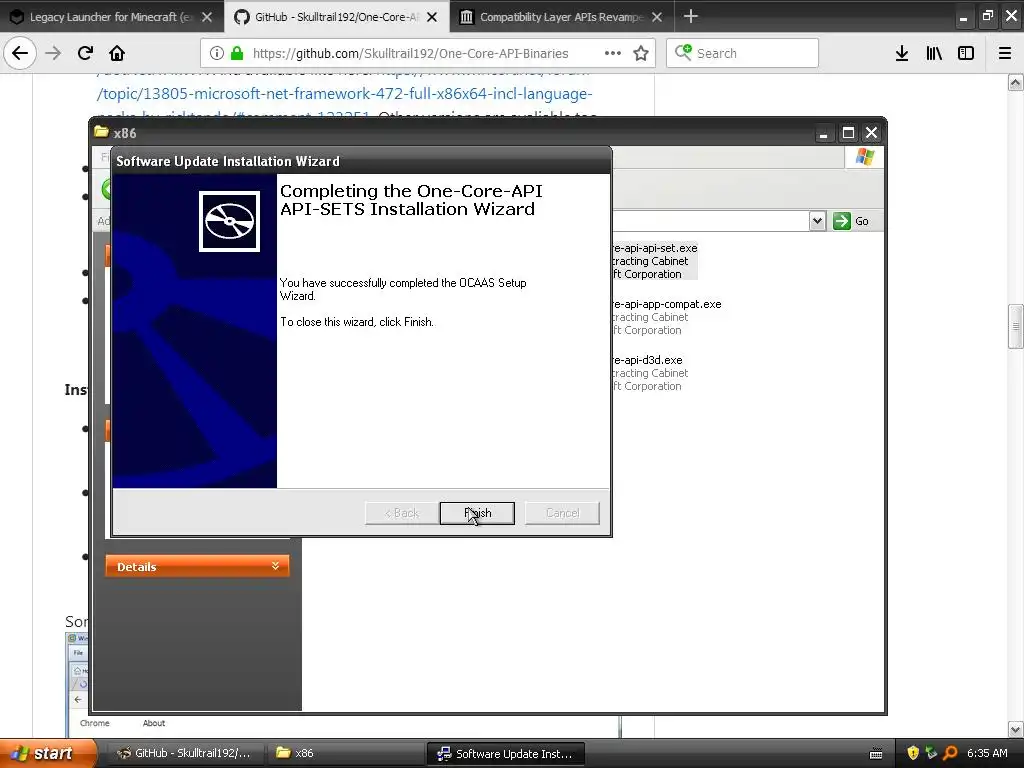Screen dimensions: 1024x768
Task: Go back in Firefox history
Action: click(x=20, y=53)
